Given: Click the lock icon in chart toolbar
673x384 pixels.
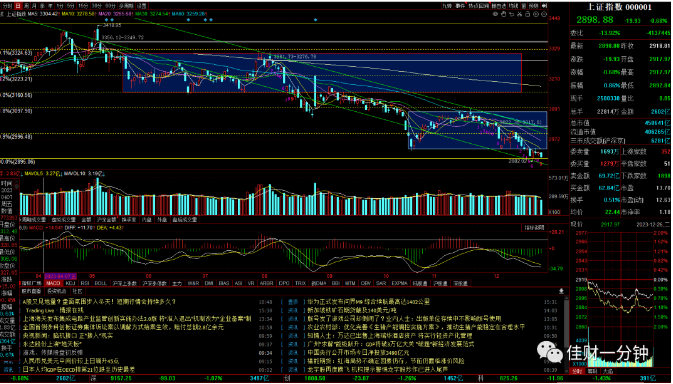Looking at the screenshot, I should [527, 14].
